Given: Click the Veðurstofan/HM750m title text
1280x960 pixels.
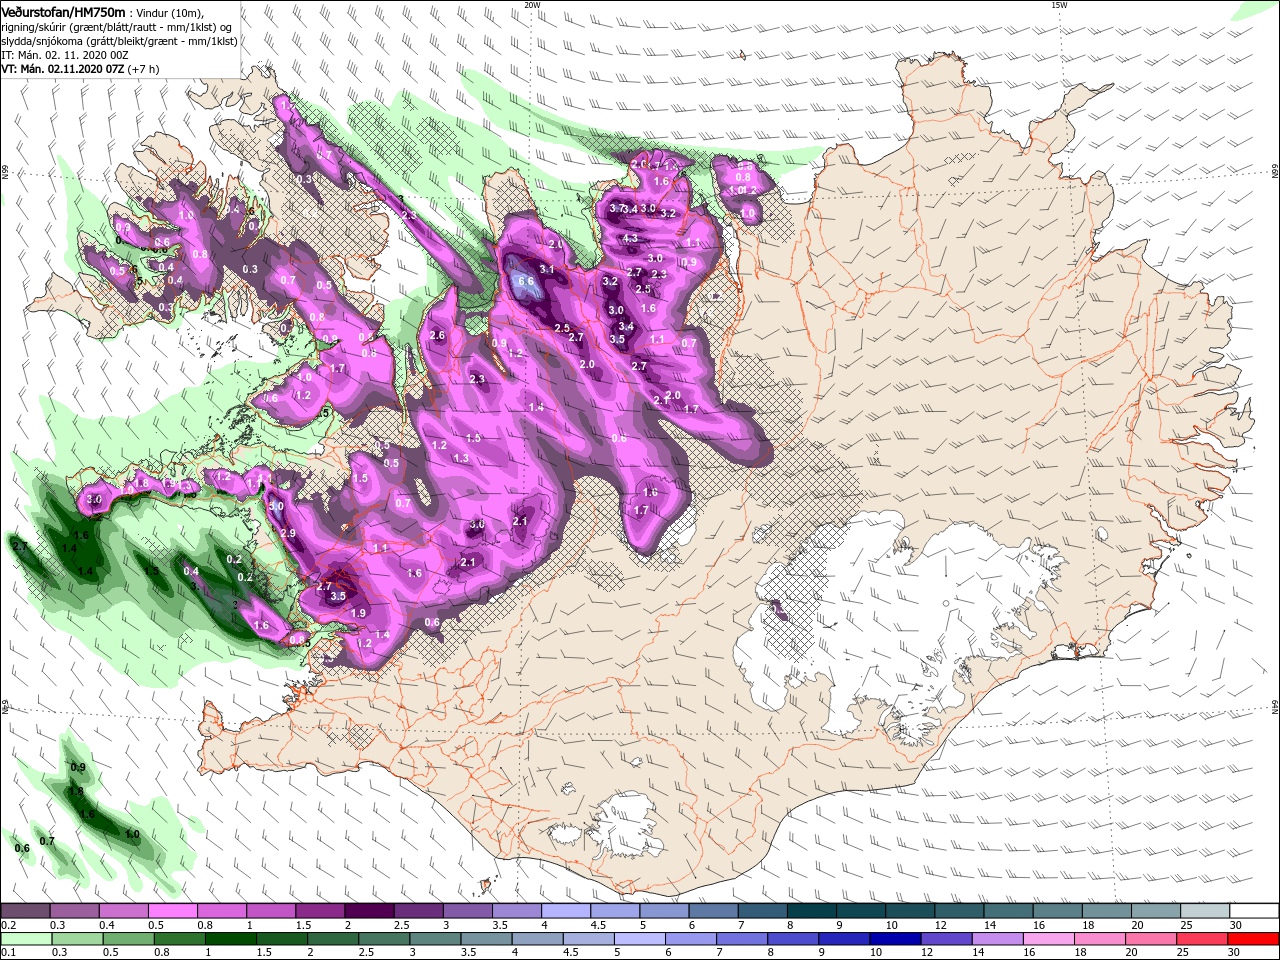Looking at the screenshot, I should 63,11.
